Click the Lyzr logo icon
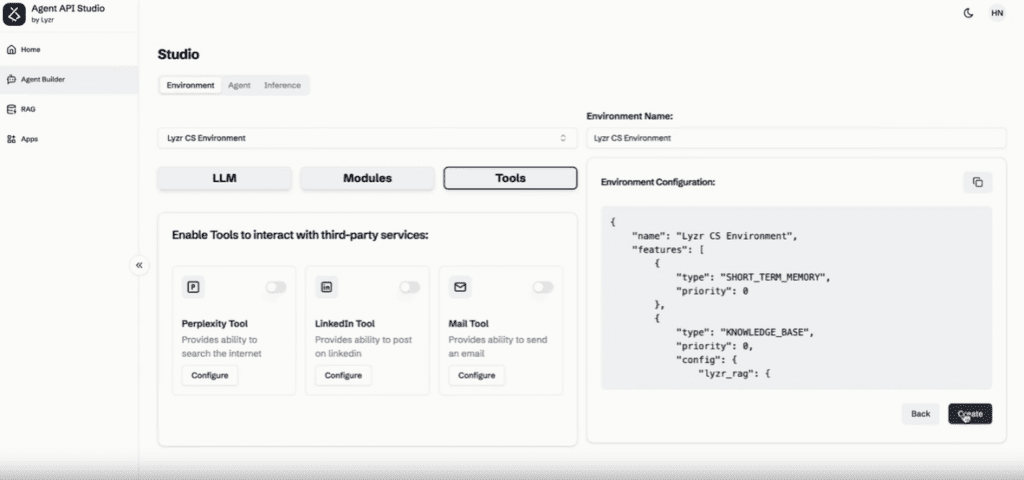Viewport: 1024px width, 480px height. tap(14, 14)
